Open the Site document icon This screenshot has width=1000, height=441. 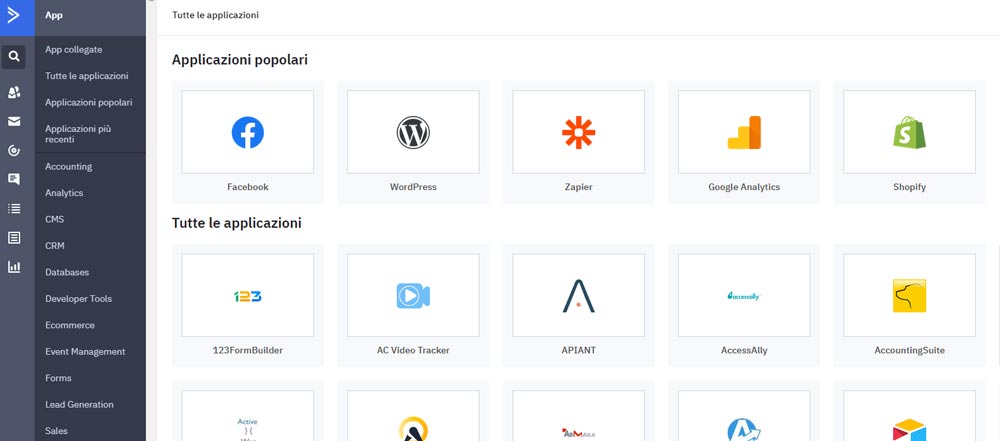point(14,237)
